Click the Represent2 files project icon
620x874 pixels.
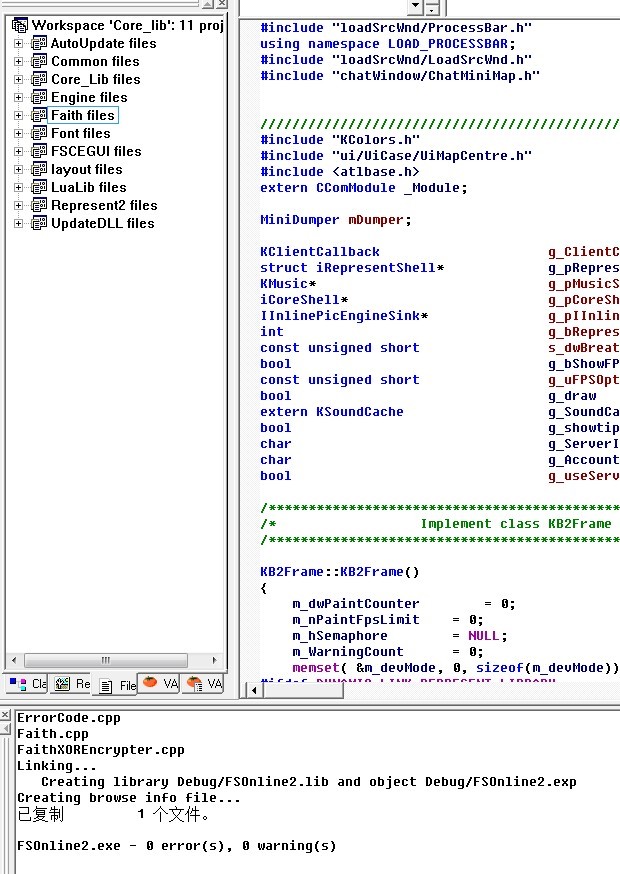39,205
